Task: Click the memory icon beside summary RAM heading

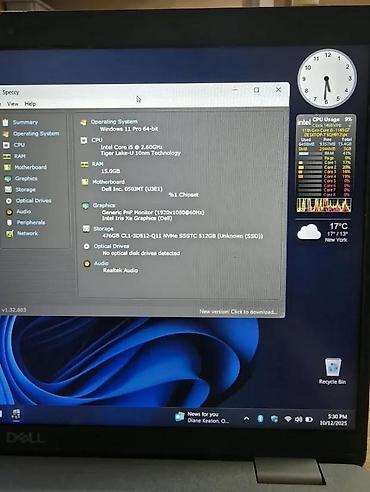Action: [x=84, y=164]
